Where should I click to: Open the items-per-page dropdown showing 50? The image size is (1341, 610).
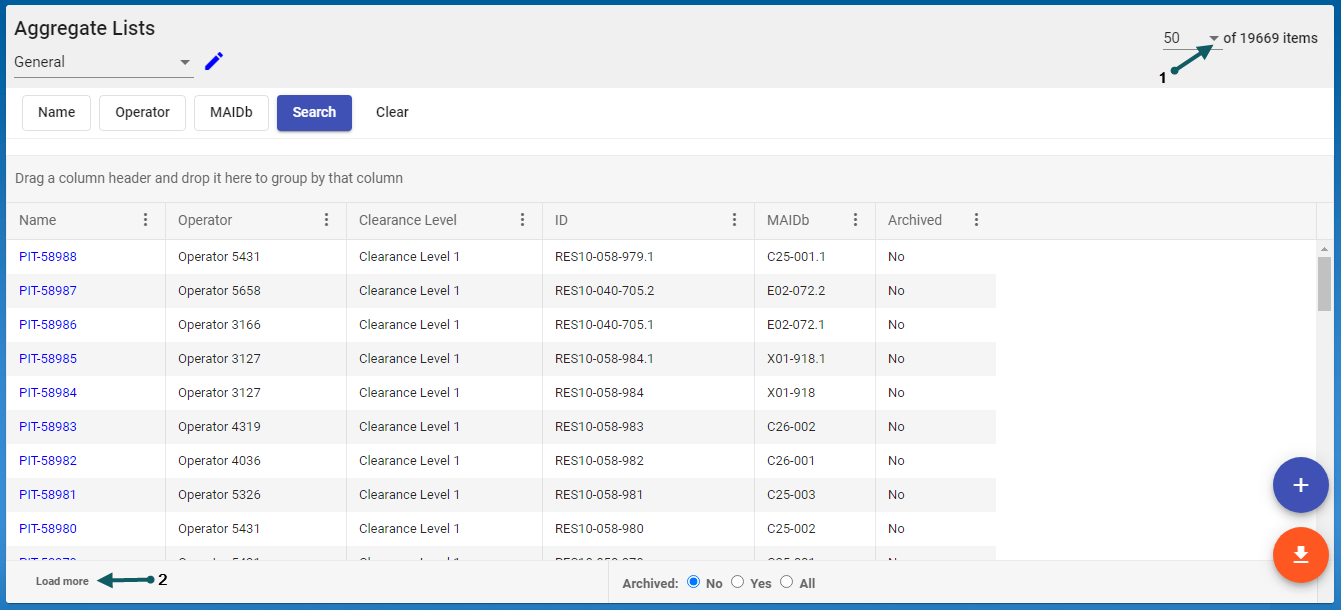[x=1213, y=39]
